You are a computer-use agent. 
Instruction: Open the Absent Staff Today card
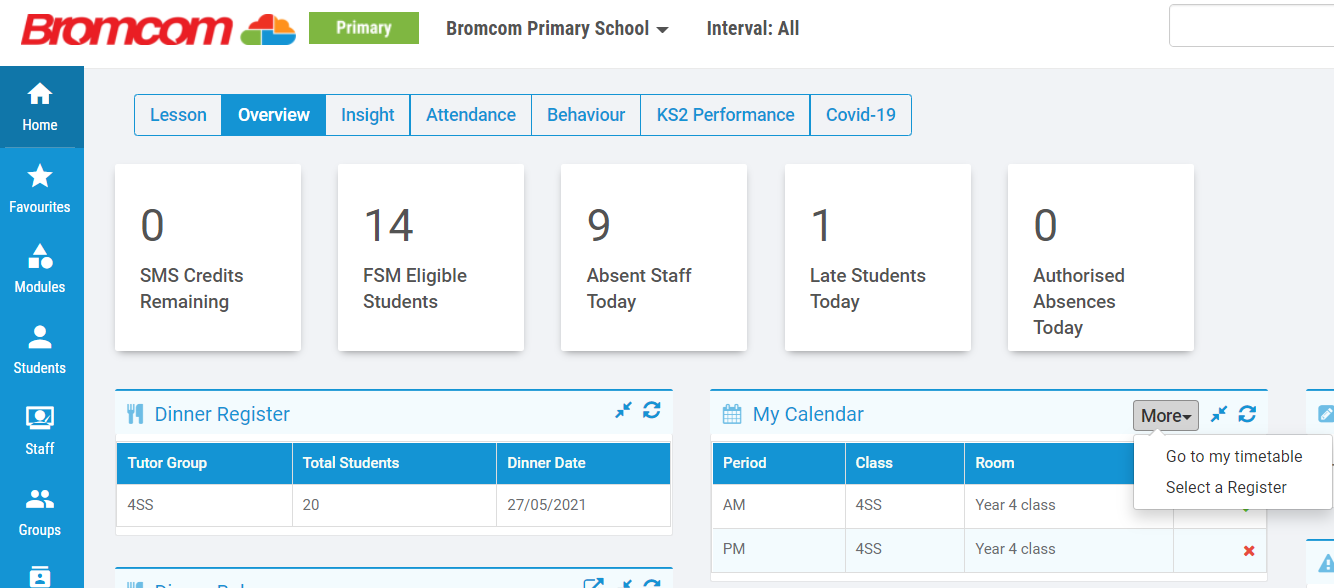(x=653, y=257)
